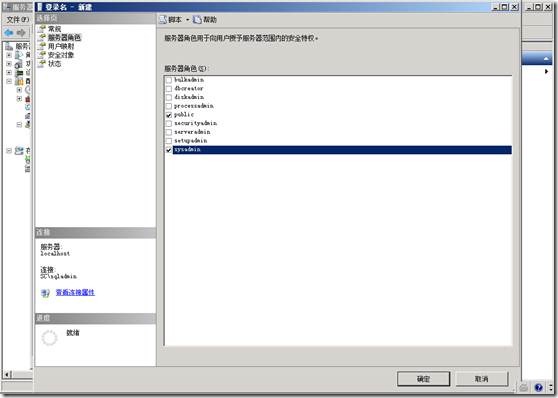Check the dbcreator role checkbox
Screen dimensions: 558x398
(x=169, y=89)
